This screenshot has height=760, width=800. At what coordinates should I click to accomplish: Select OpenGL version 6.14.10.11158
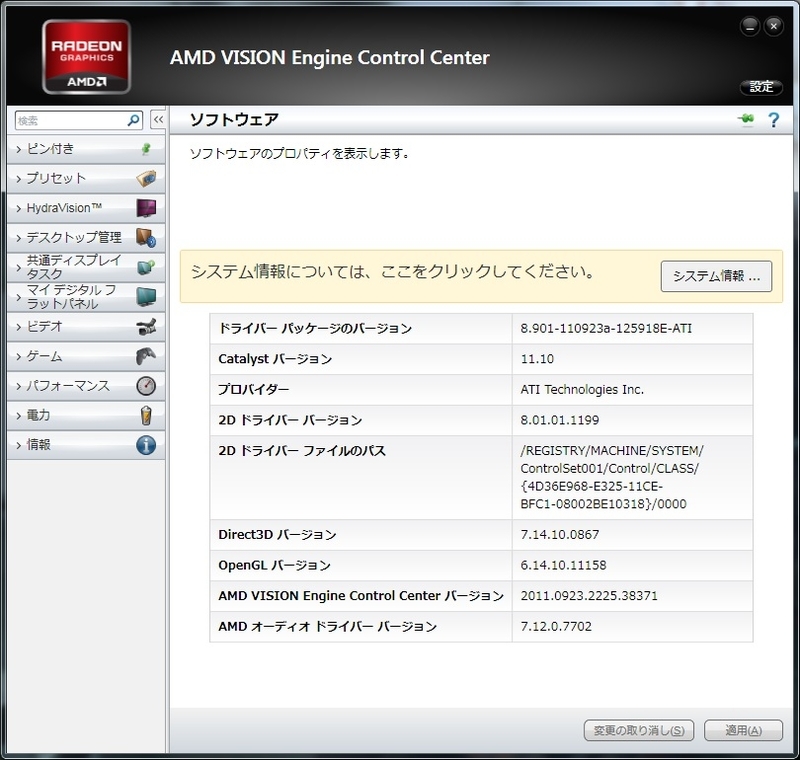tap(563, 565)
